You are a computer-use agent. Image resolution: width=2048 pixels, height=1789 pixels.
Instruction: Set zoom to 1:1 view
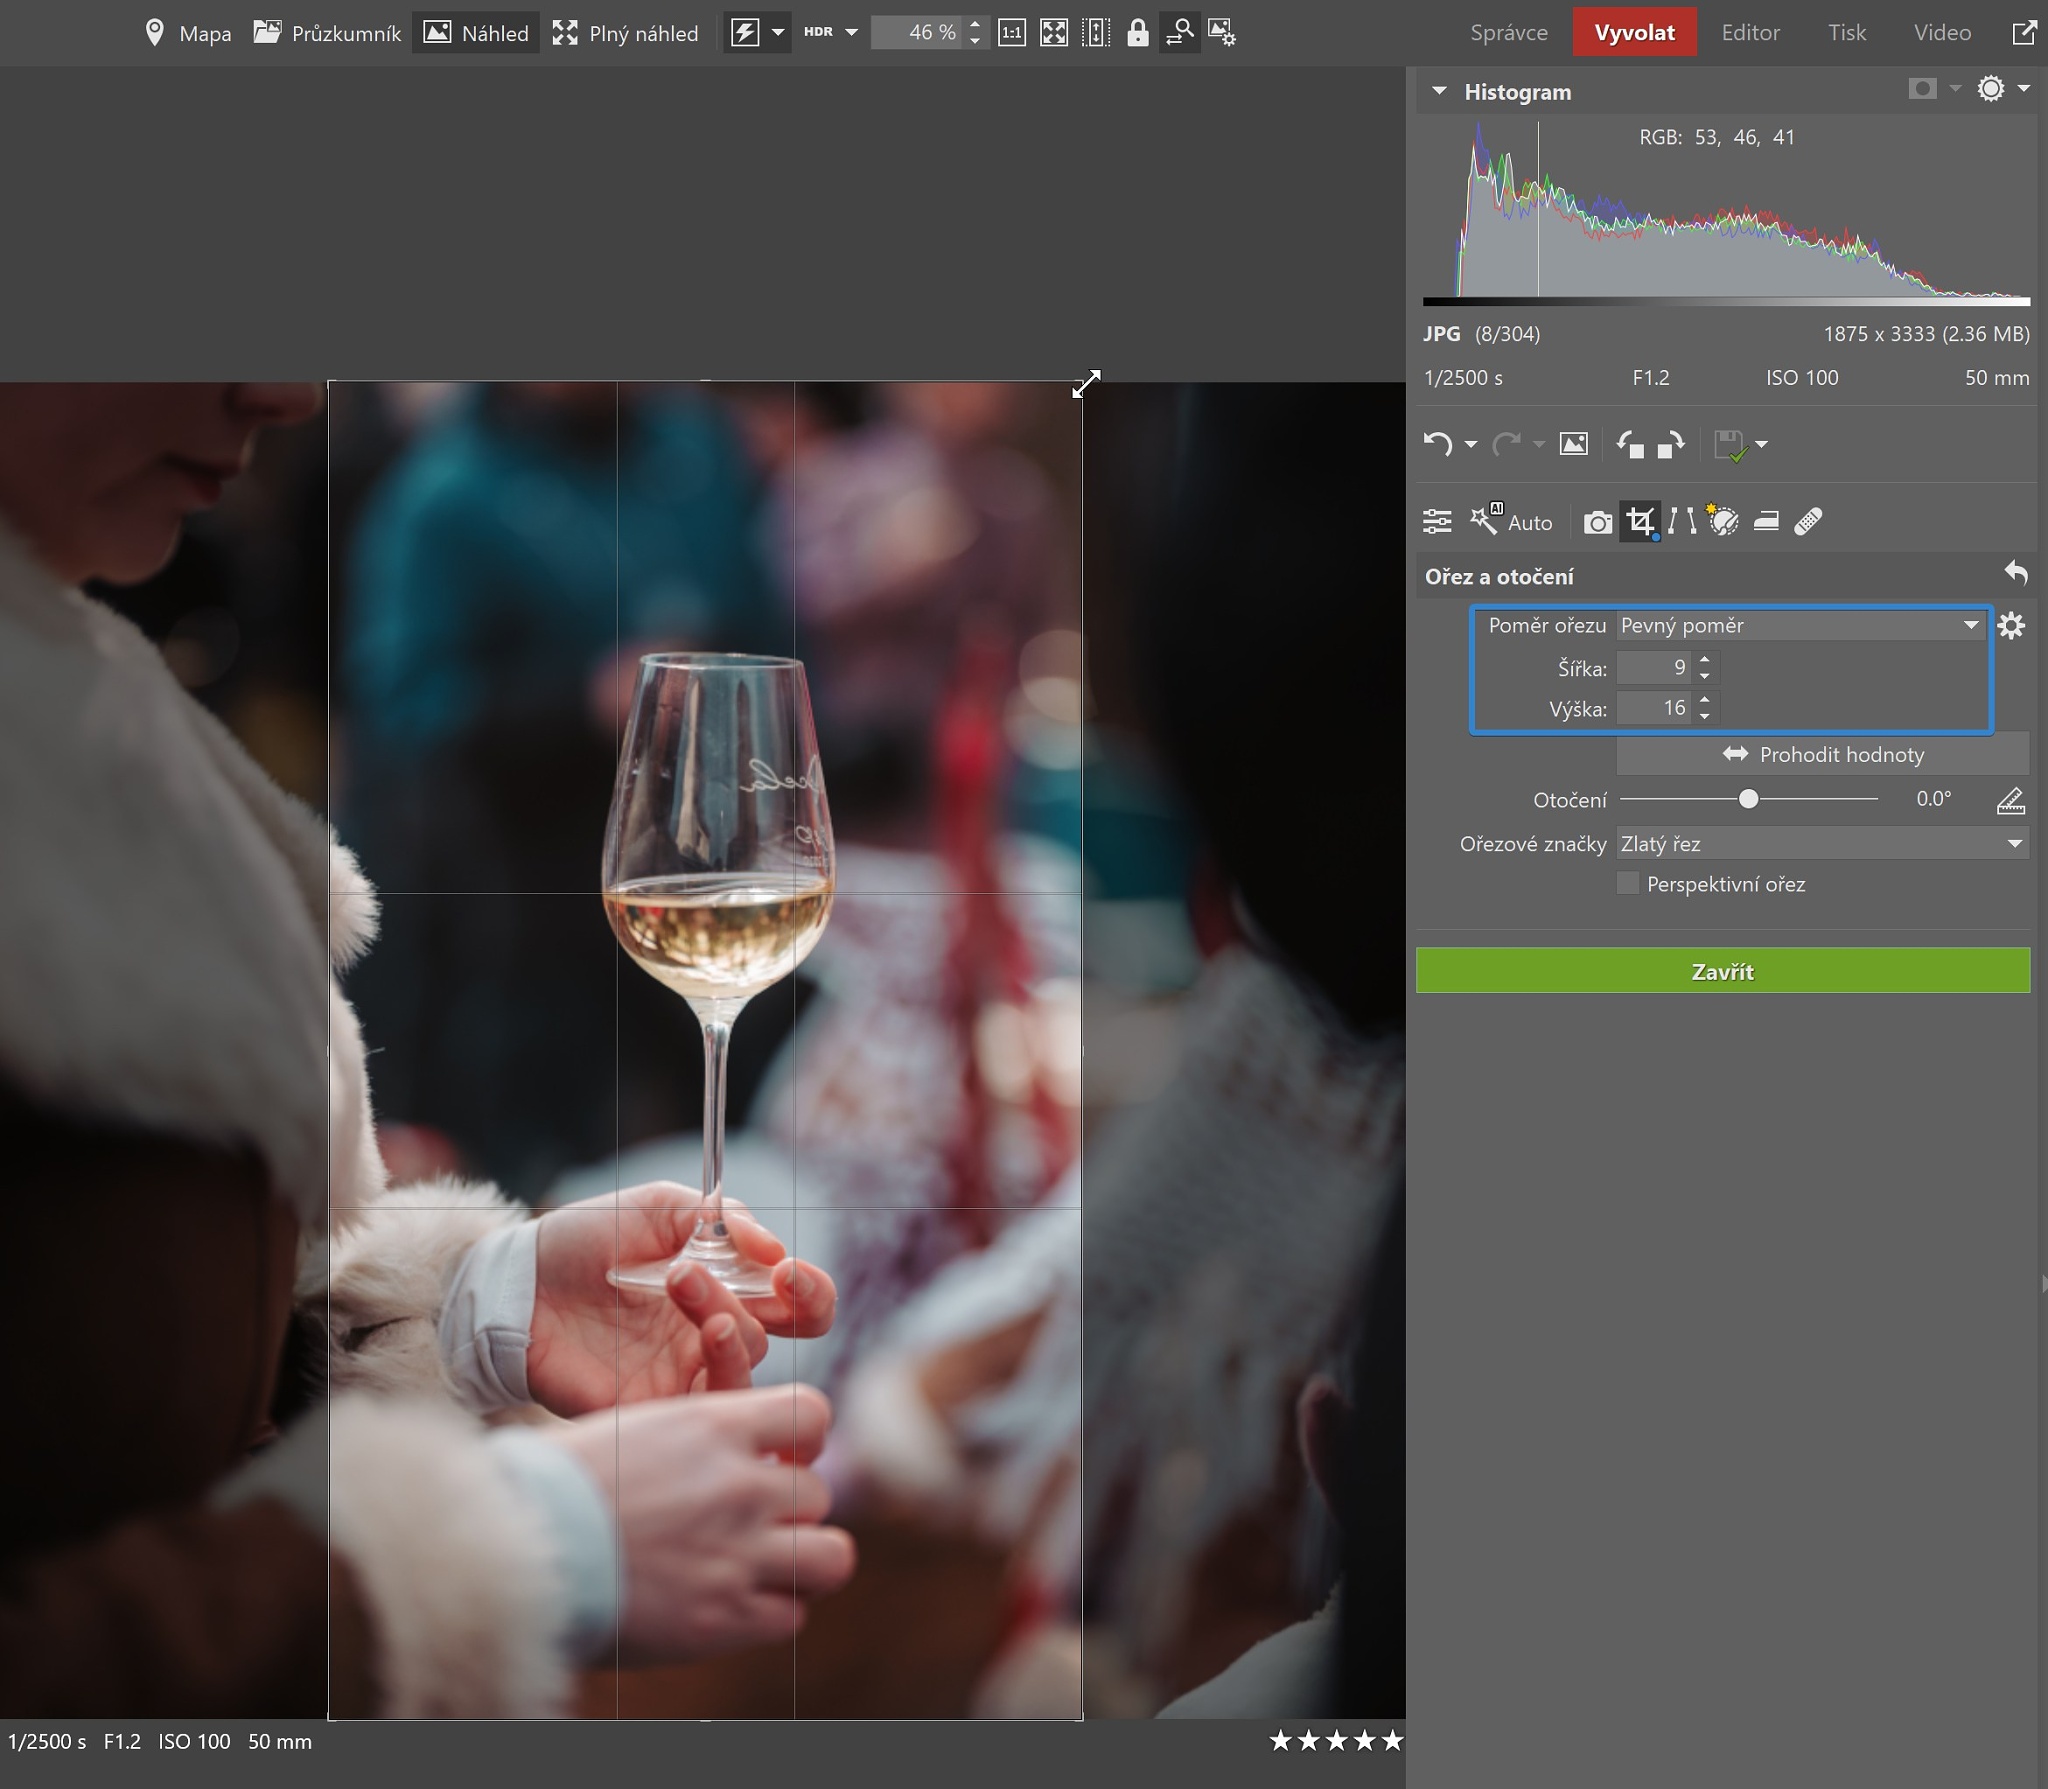[1013, 32]
